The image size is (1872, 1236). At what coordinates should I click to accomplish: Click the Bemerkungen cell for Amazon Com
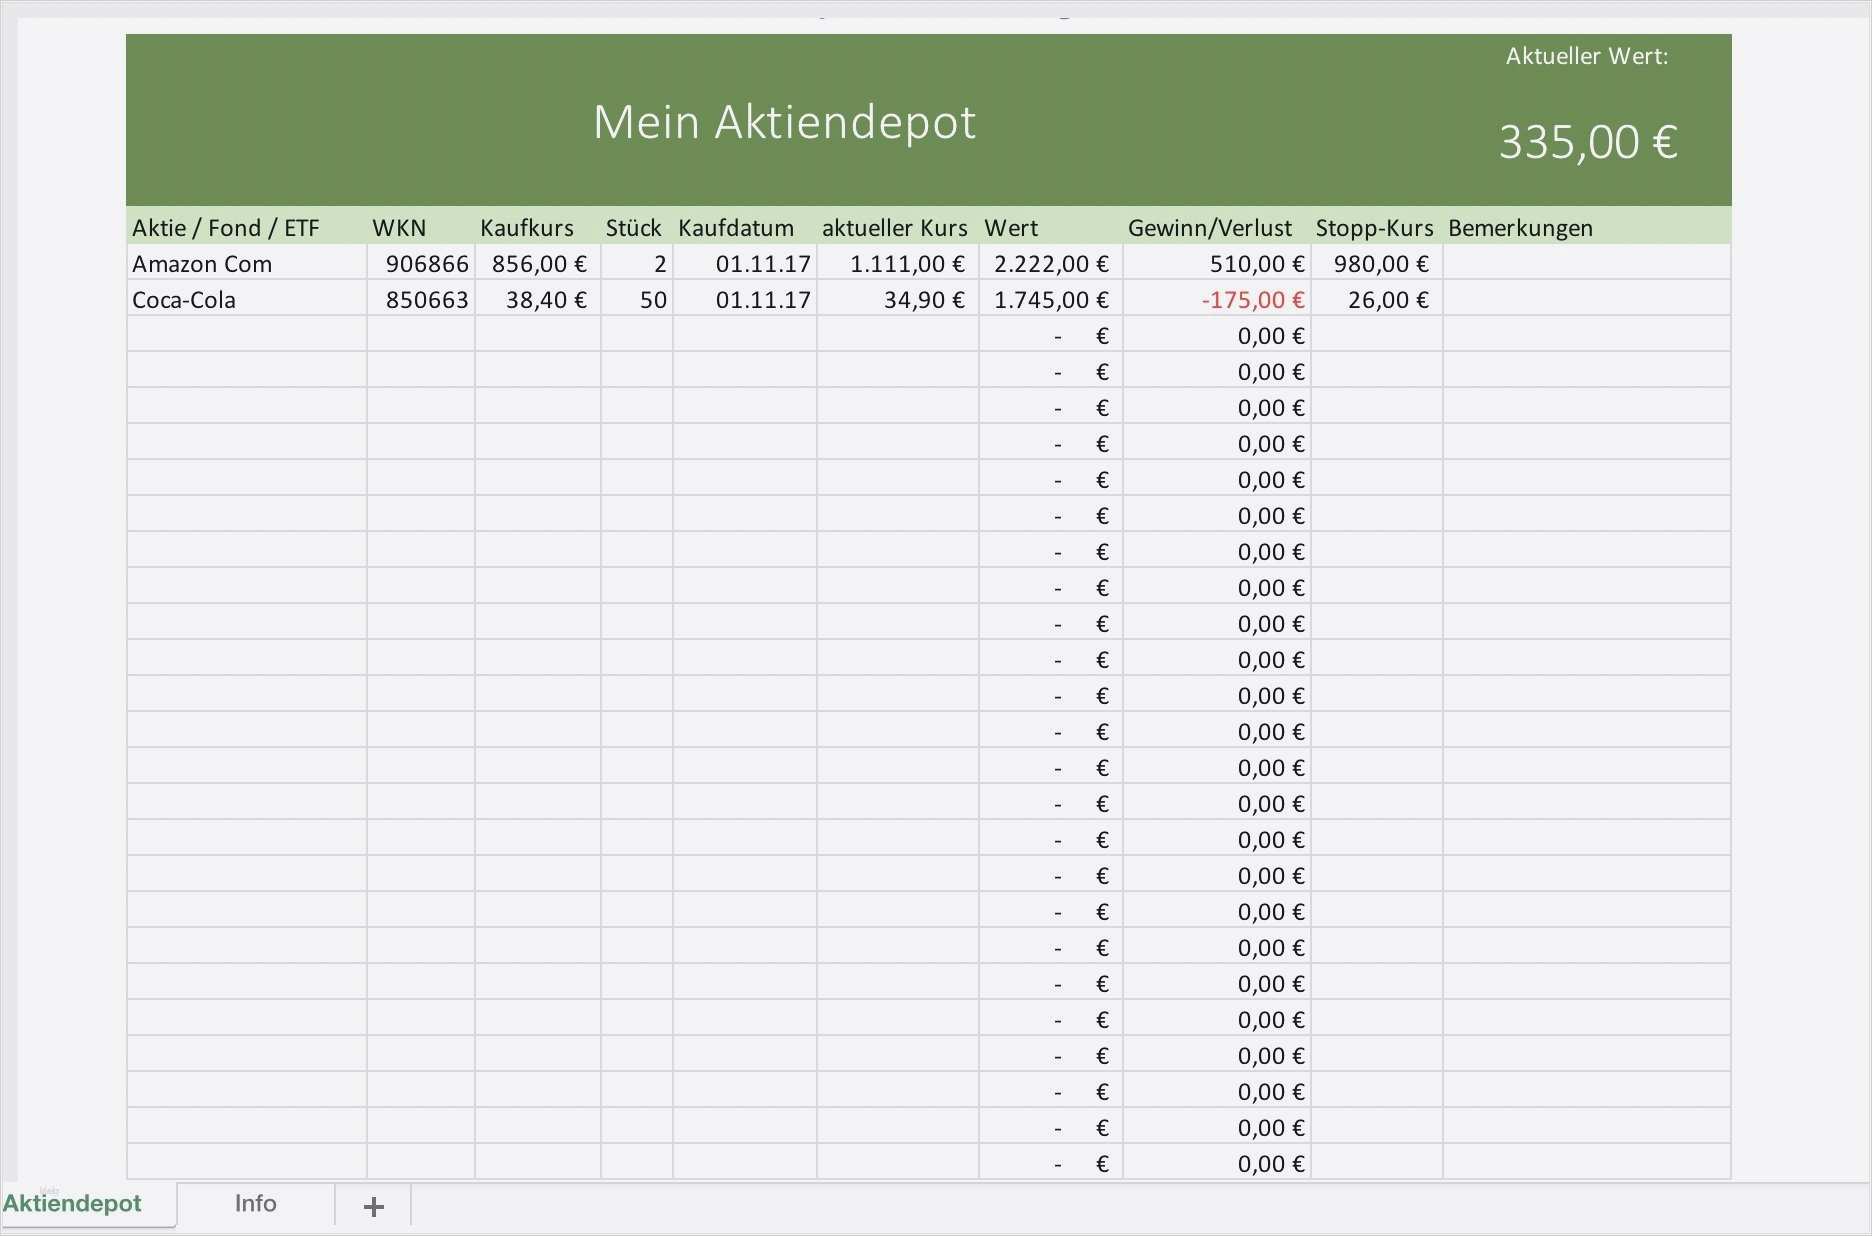[x=1587, y=264]
